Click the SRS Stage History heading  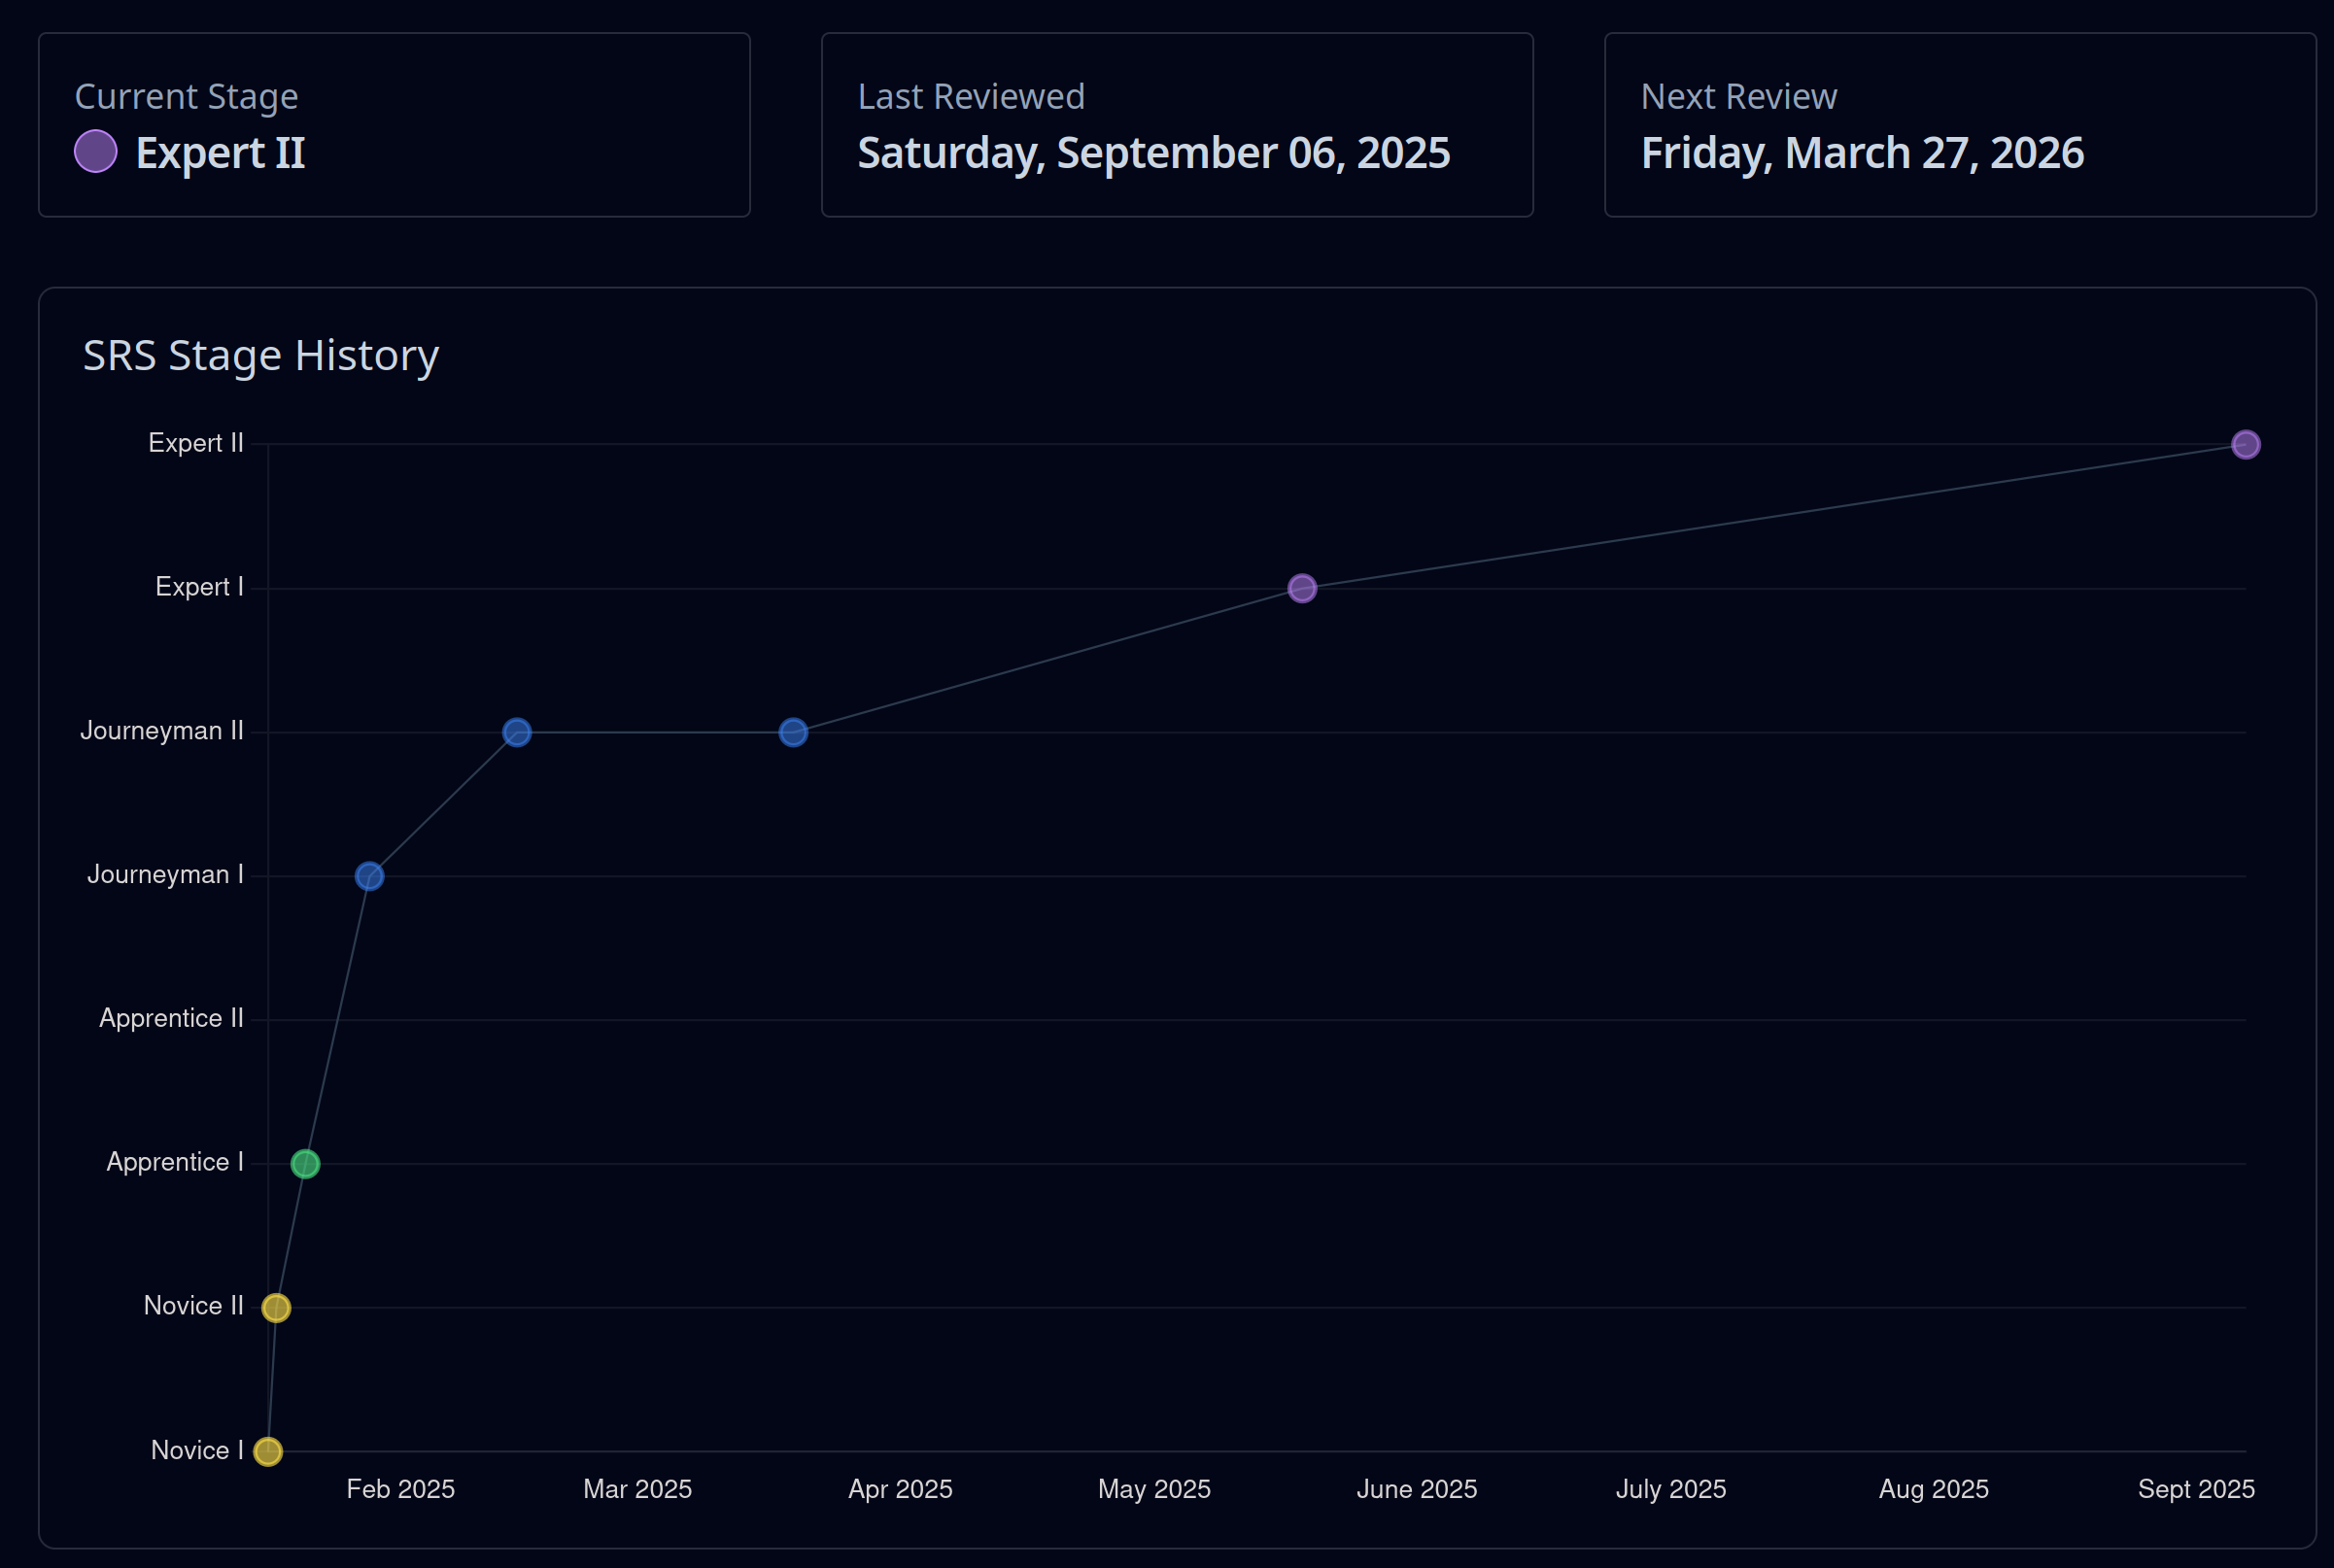261,356
